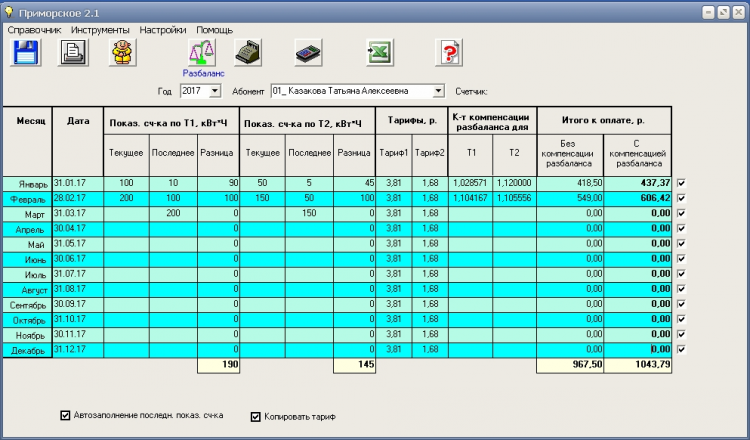Click the grand total 967,50
The width and height of the screenshot is (750, 440).
coord(570,365)
